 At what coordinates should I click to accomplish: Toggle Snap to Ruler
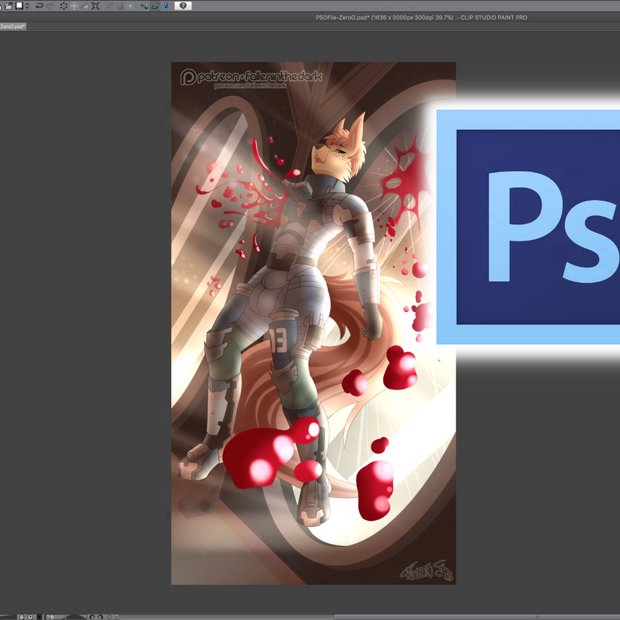point(144,6)
